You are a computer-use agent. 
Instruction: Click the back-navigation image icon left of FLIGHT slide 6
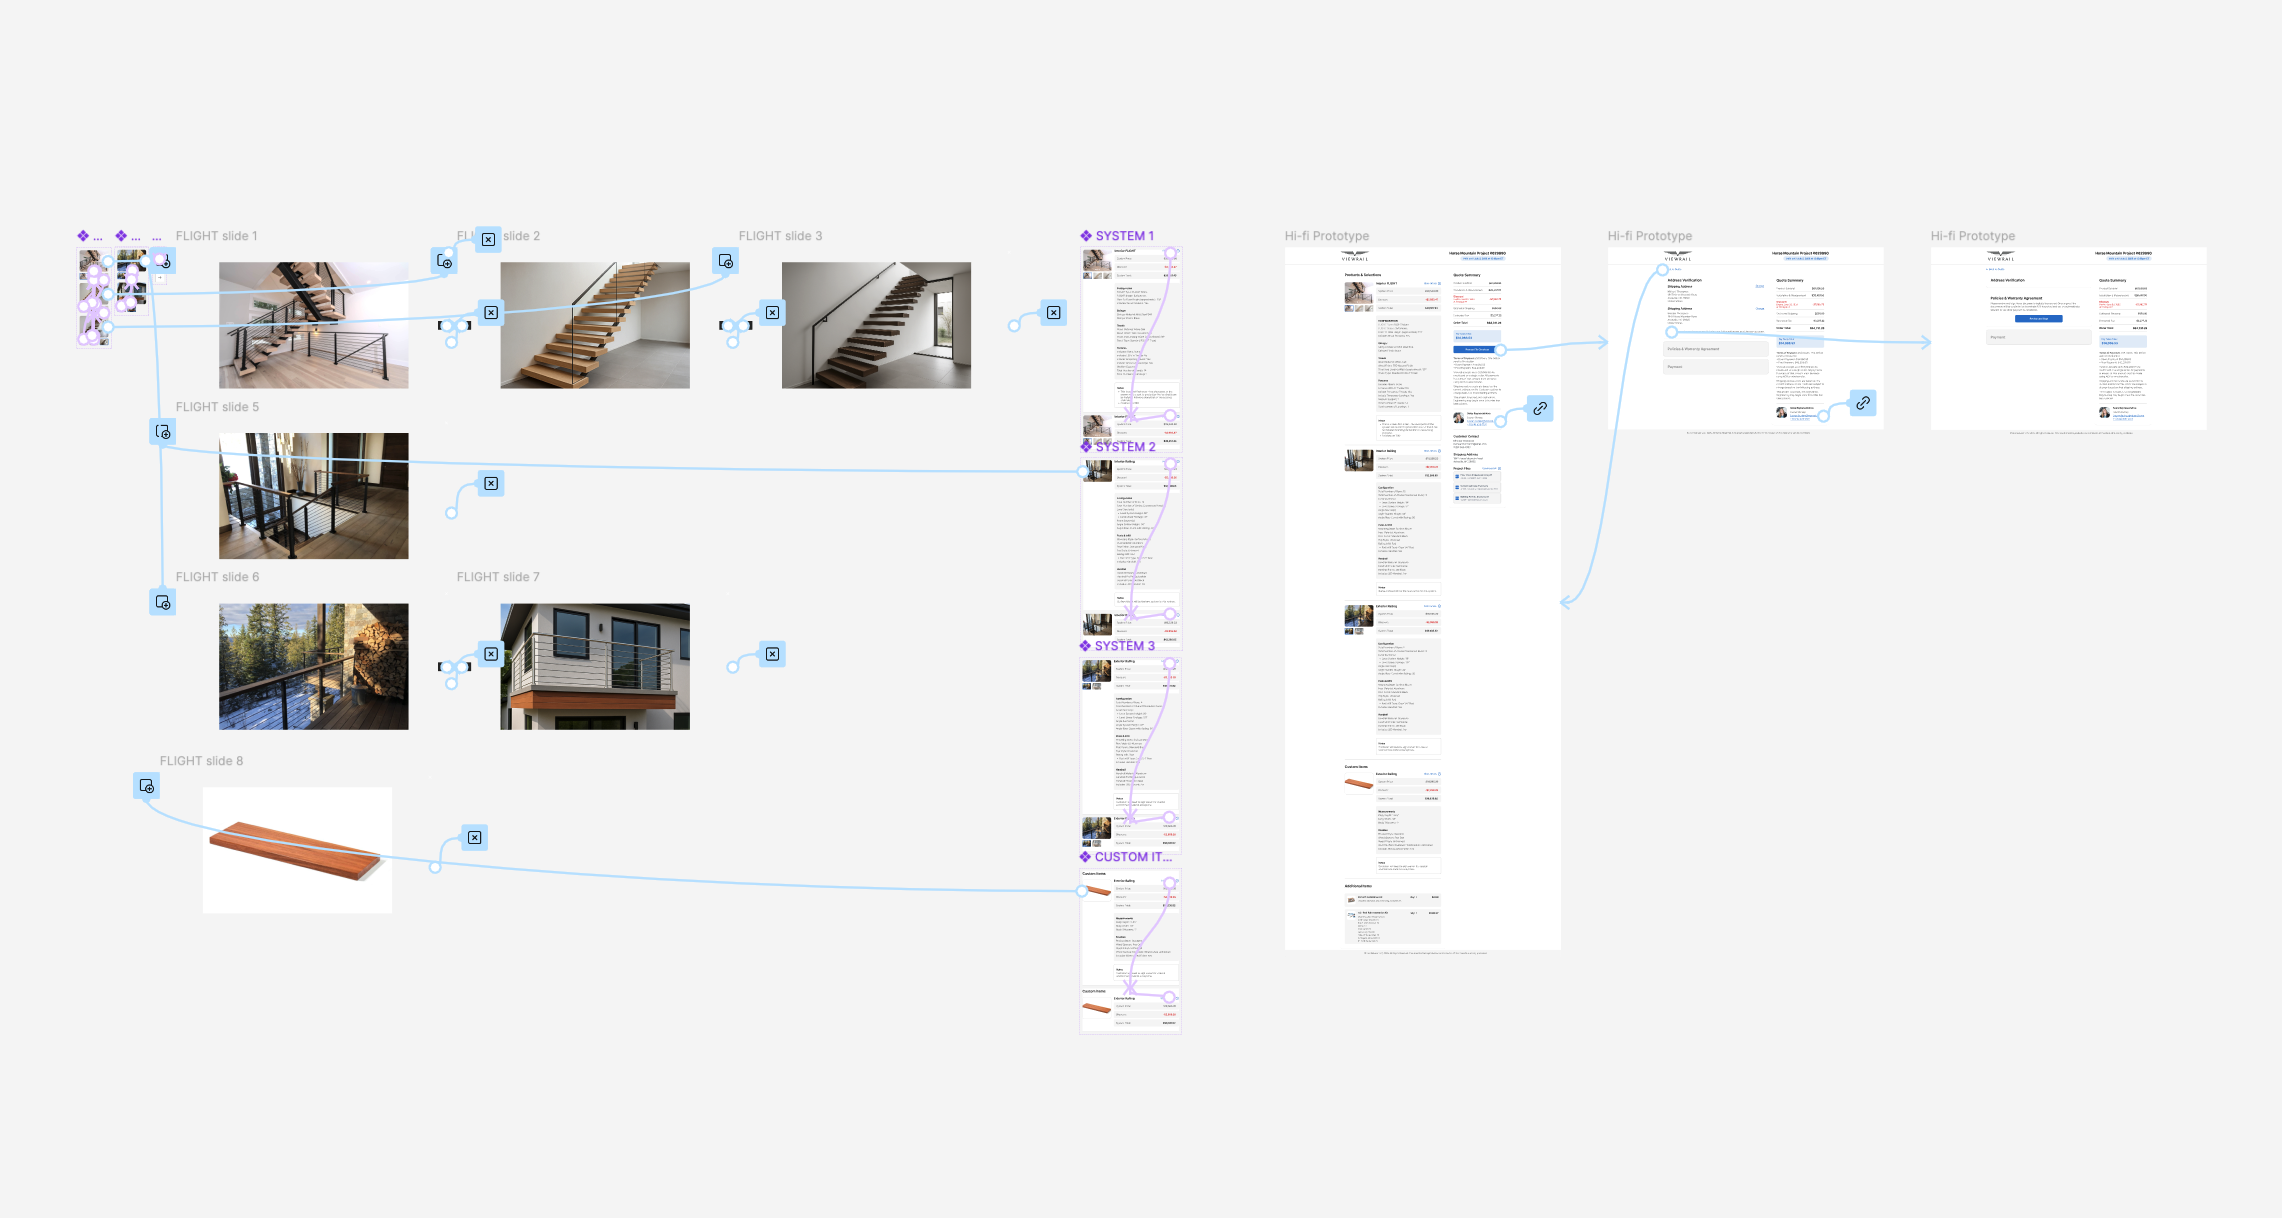click(161, 602)
